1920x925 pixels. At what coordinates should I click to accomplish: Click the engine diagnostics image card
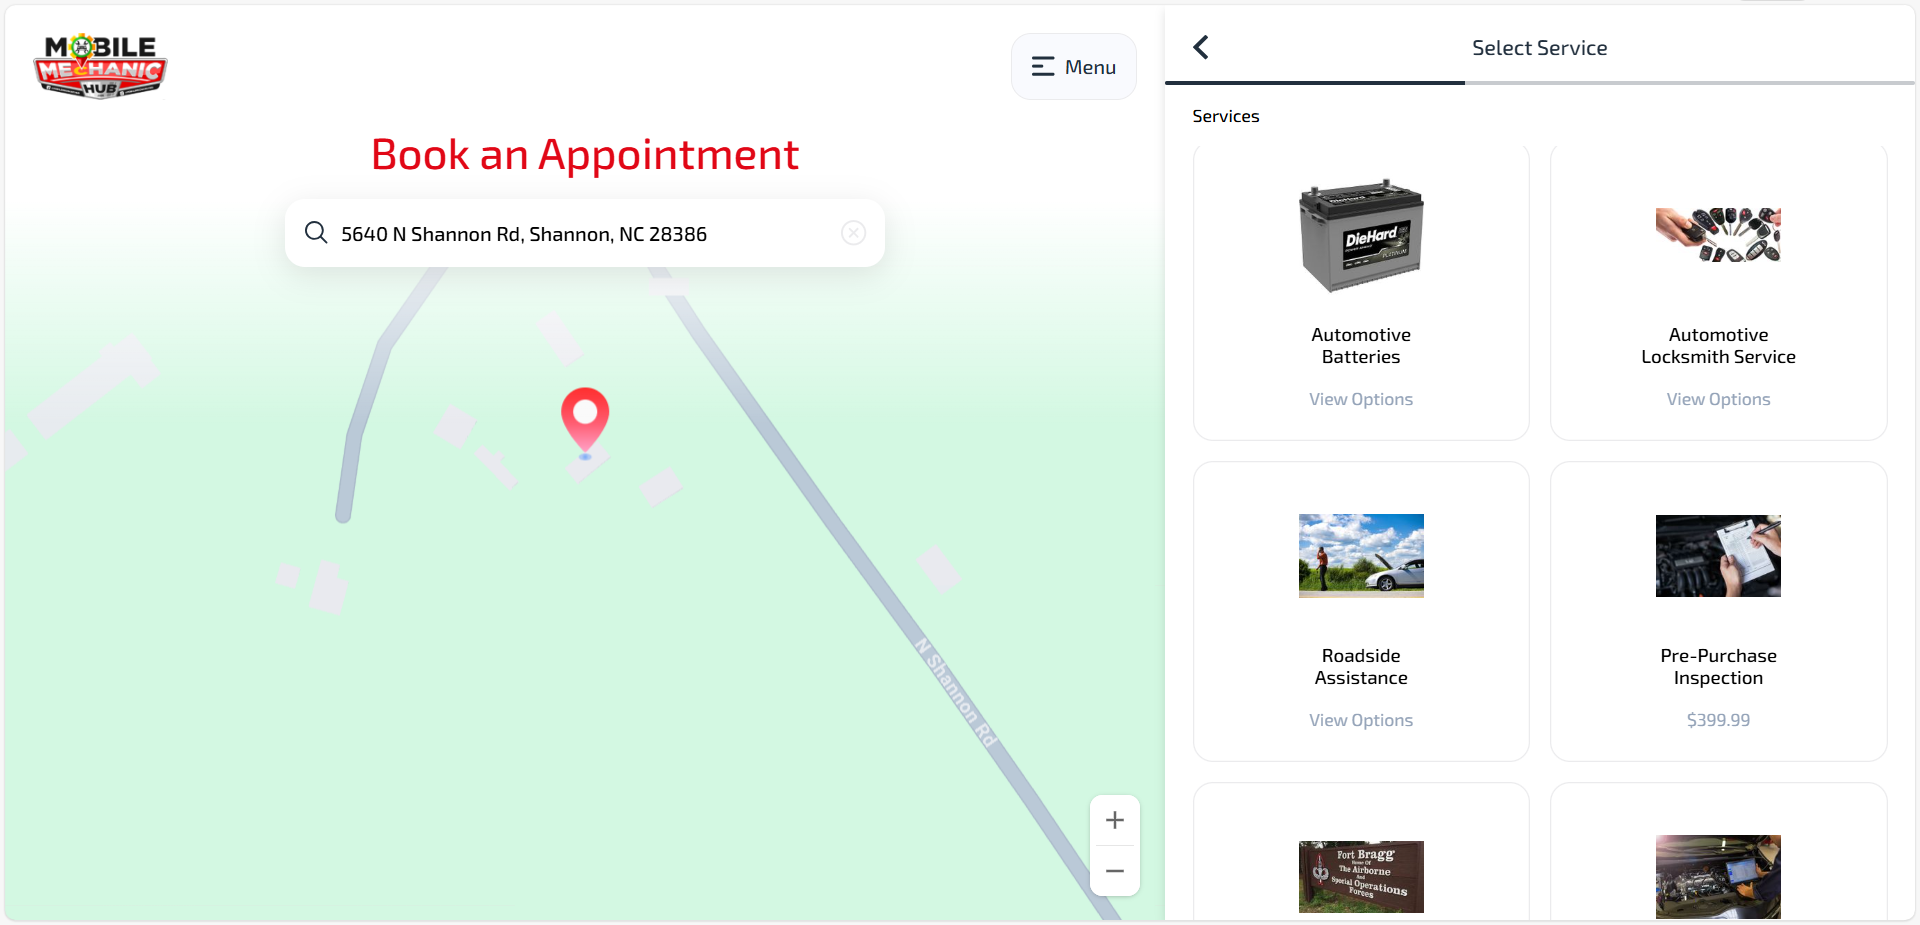(1717, 877)
